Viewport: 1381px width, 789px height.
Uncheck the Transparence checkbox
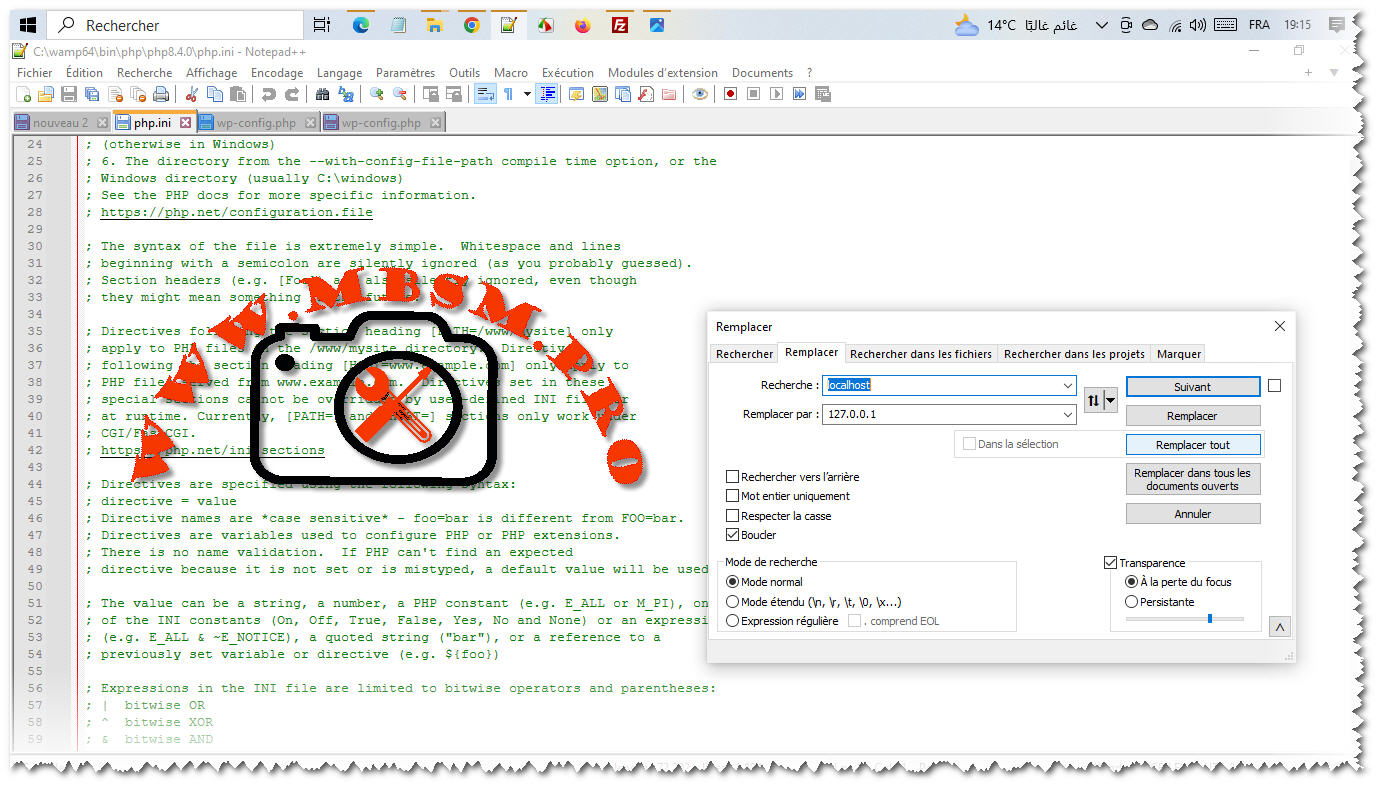[1110, 563]
